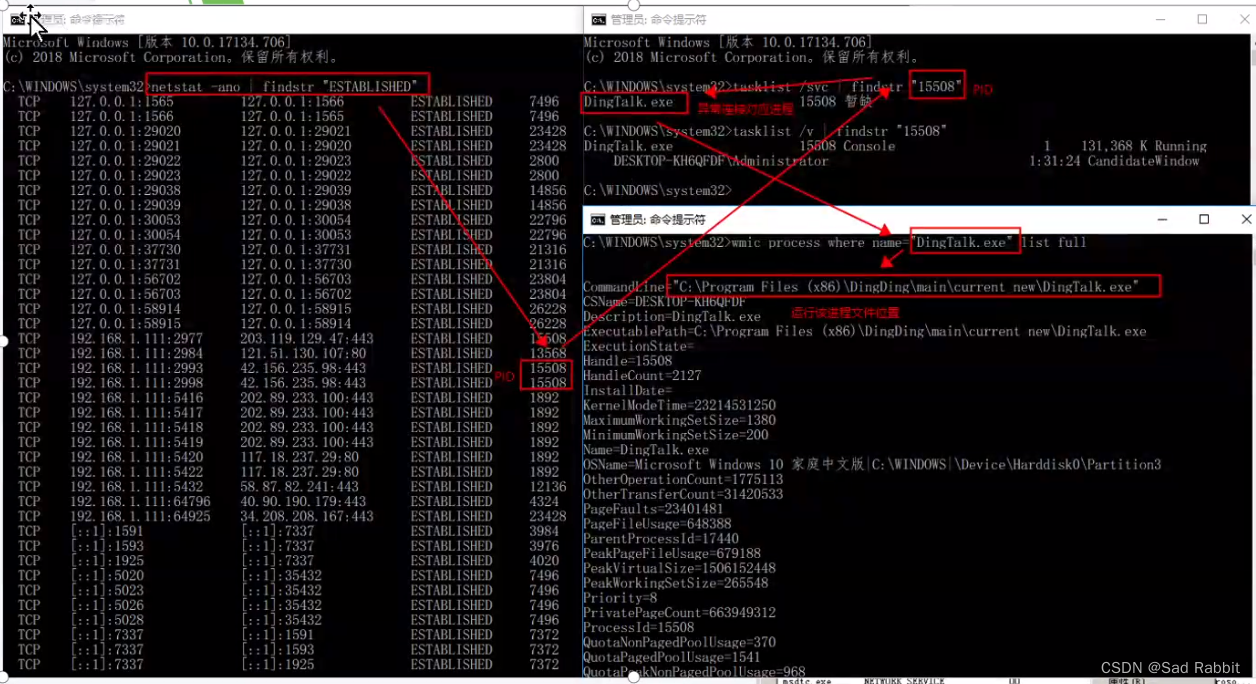The height and width of the screenshot is (684, 1256).
Task: Click the ParentProcessId=17440 line
Action: [x=661, y=538]
